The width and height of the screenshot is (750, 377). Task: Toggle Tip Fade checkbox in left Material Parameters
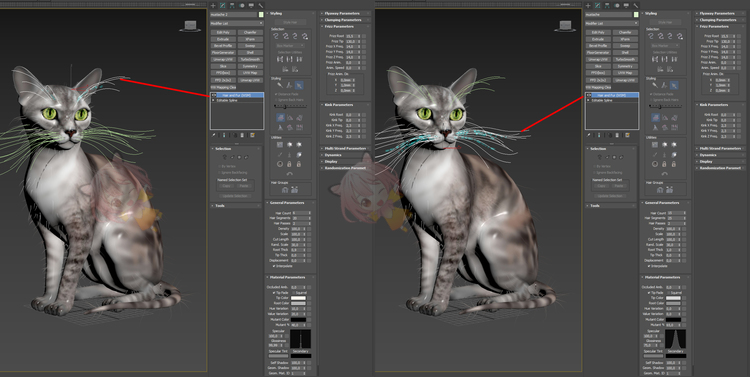tap(274, 292)
